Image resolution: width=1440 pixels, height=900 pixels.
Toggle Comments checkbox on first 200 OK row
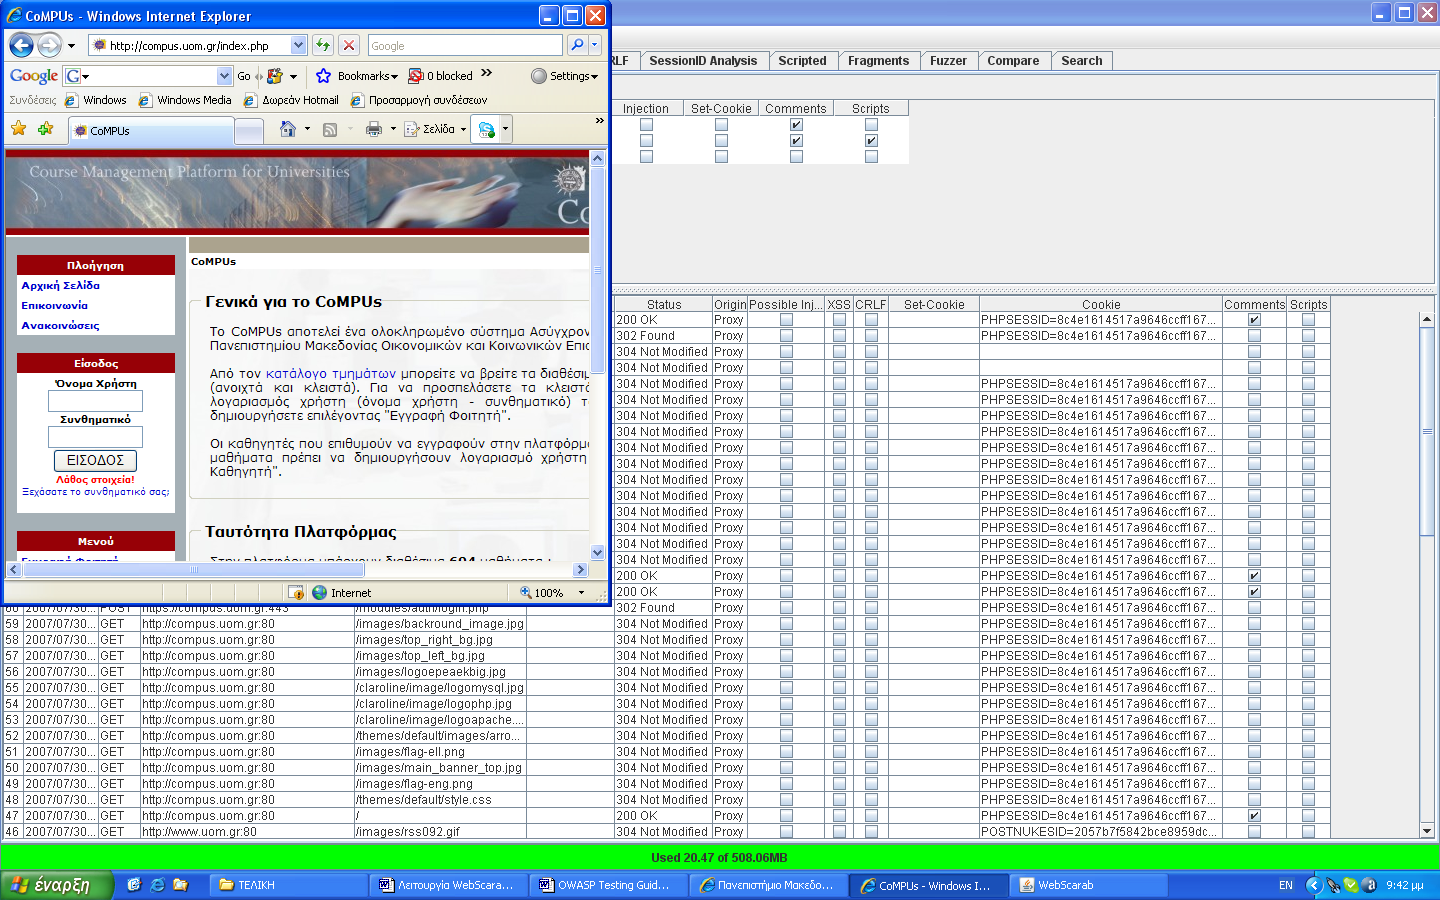[1254, 320]
